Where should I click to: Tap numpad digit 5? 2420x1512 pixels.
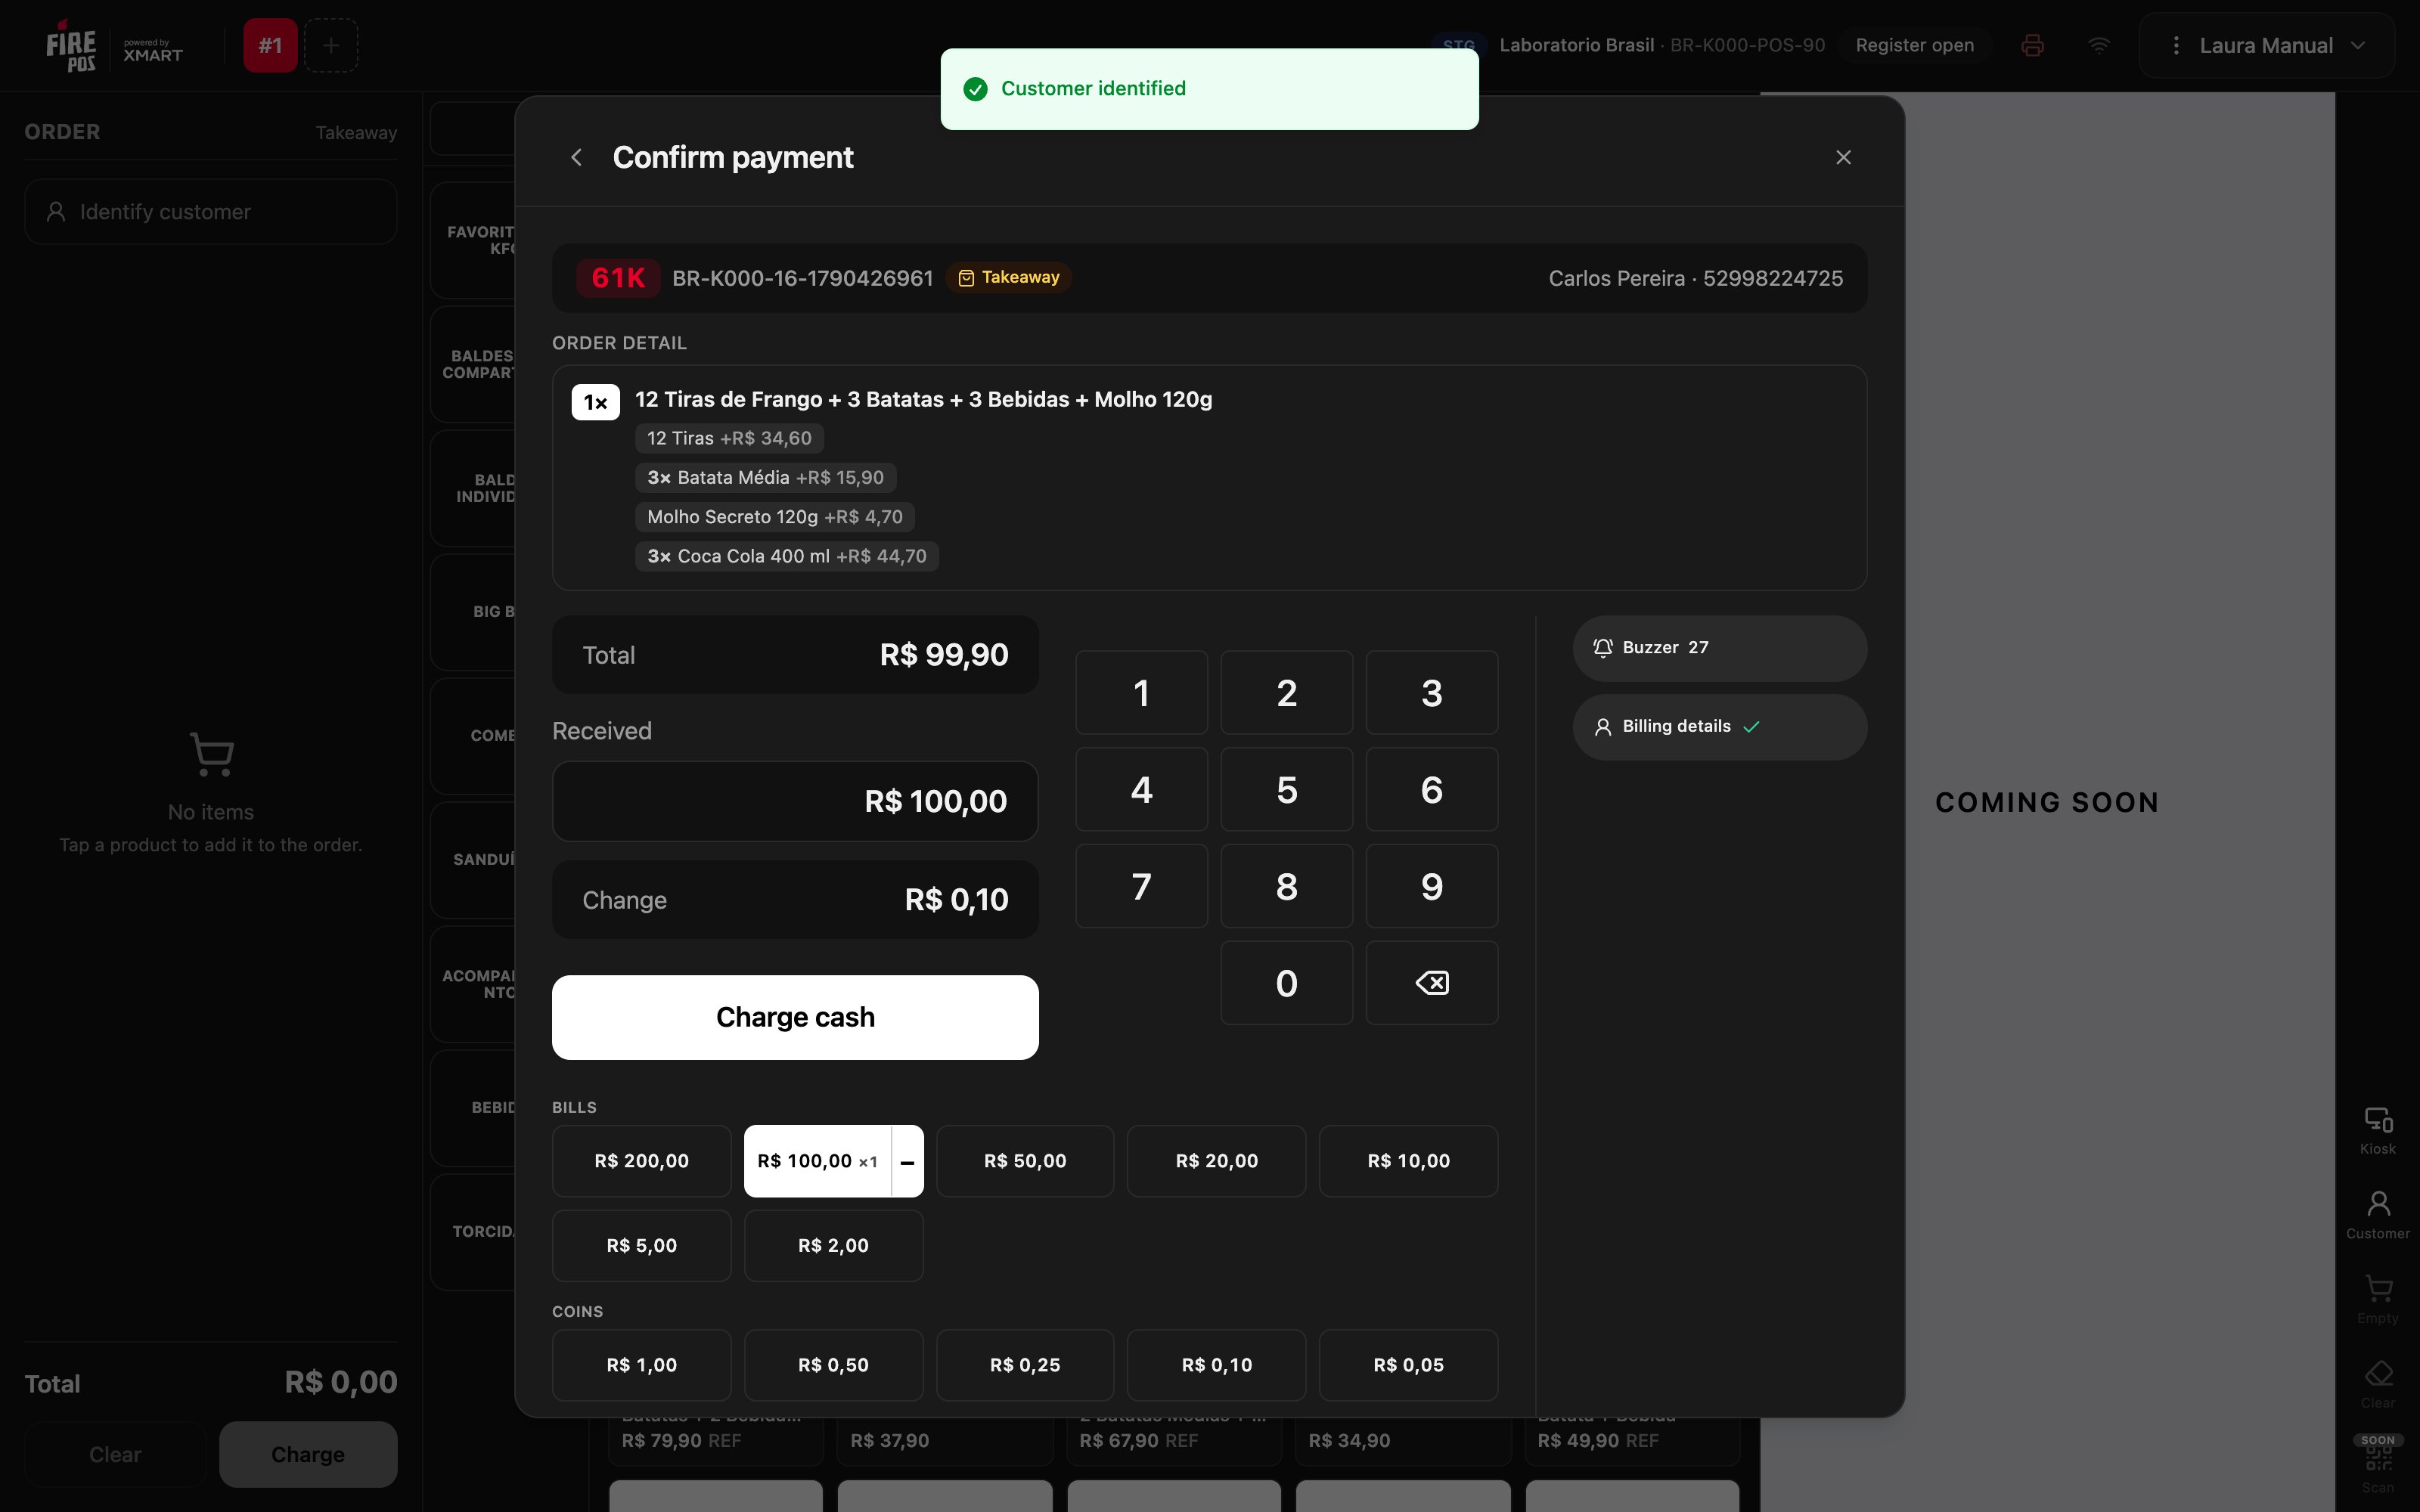1286,790
